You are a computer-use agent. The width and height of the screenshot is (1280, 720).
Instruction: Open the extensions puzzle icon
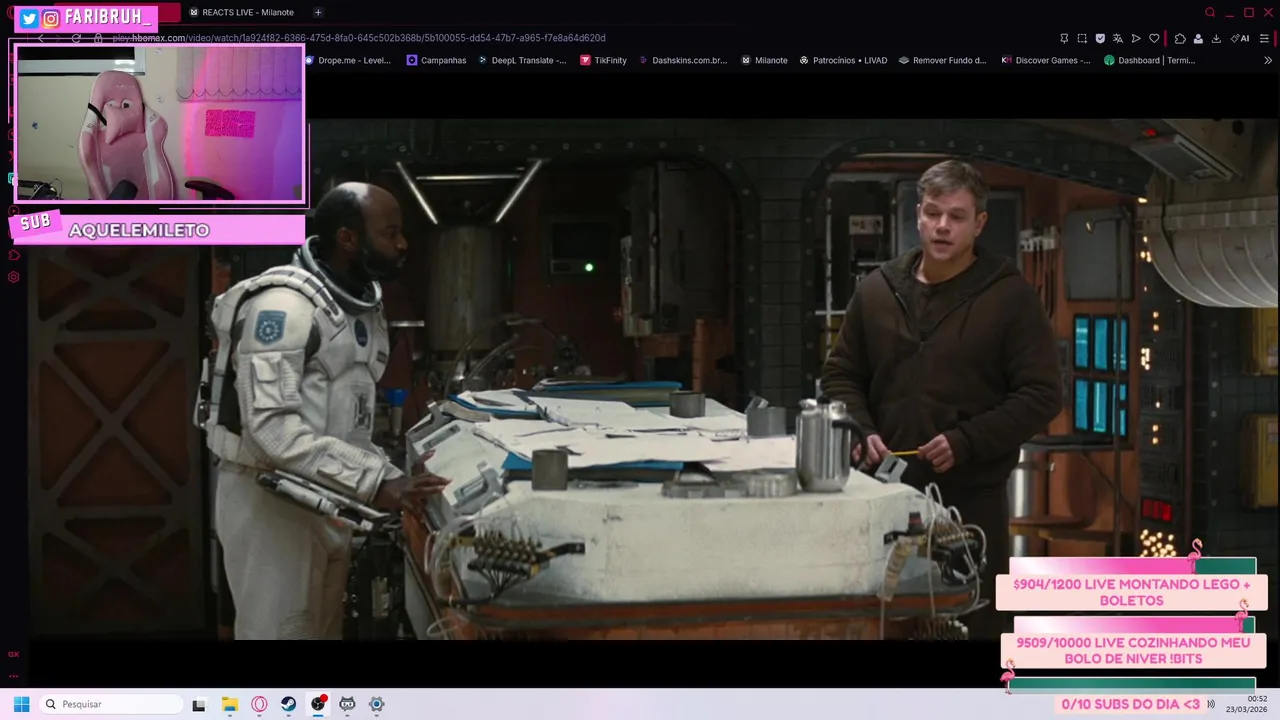coord(1180,38)
